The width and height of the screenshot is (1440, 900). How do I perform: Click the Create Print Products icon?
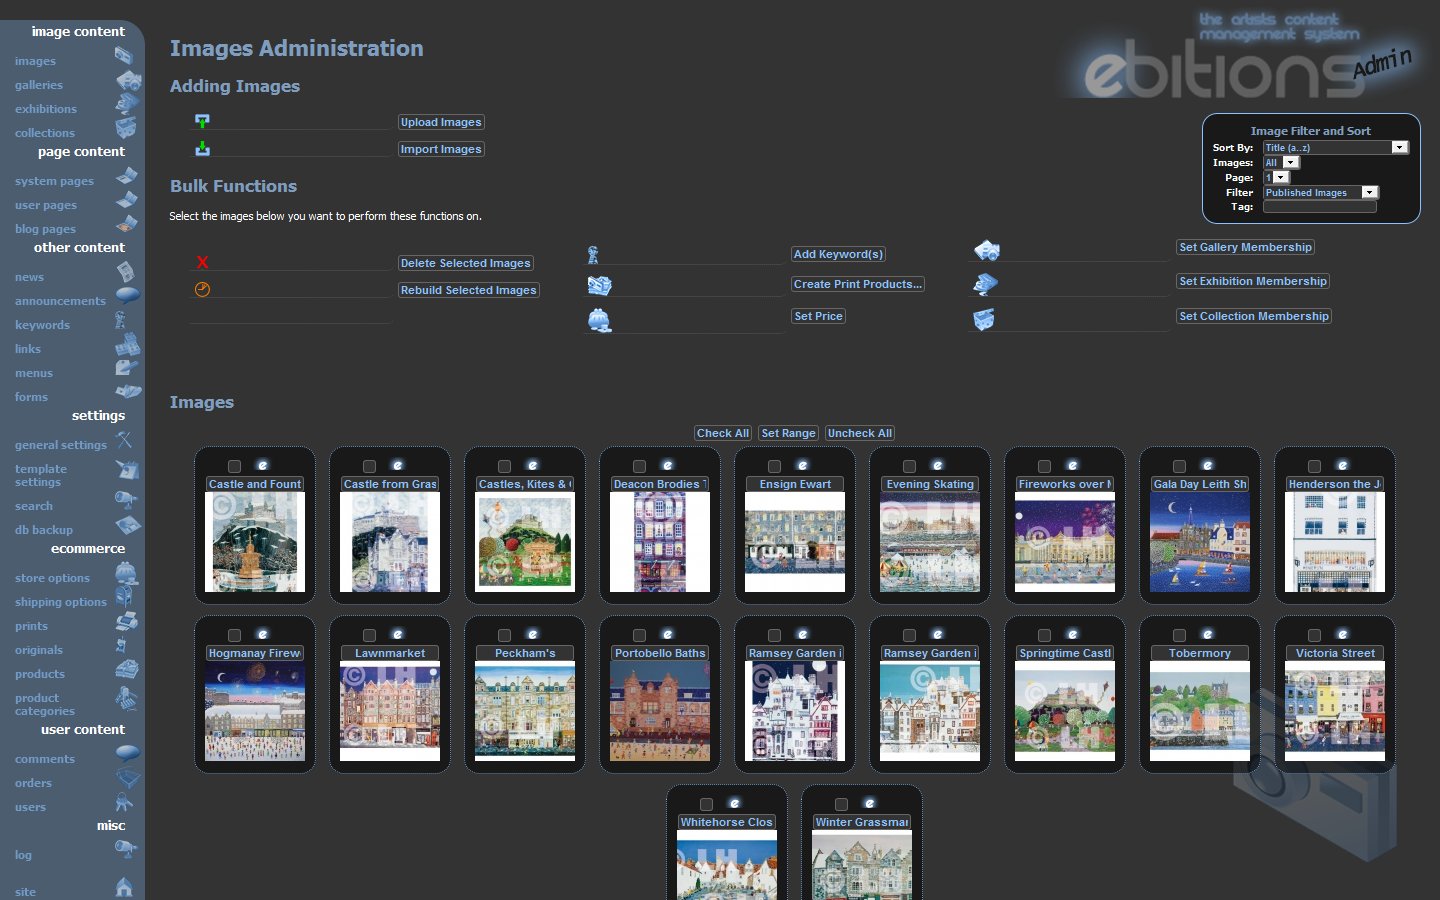click(x=599, y=285)
